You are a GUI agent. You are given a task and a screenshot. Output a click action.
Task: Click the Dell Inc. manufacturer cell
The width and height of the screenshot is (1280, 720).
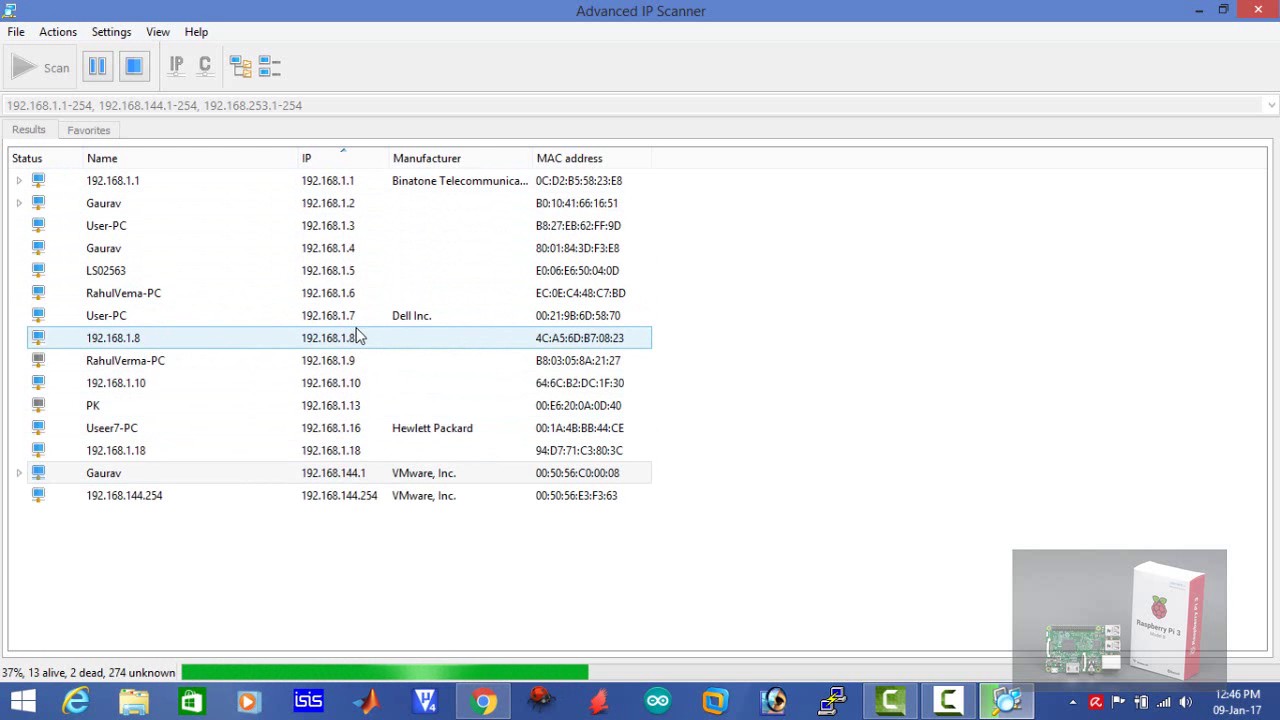(x=412, y=316)
